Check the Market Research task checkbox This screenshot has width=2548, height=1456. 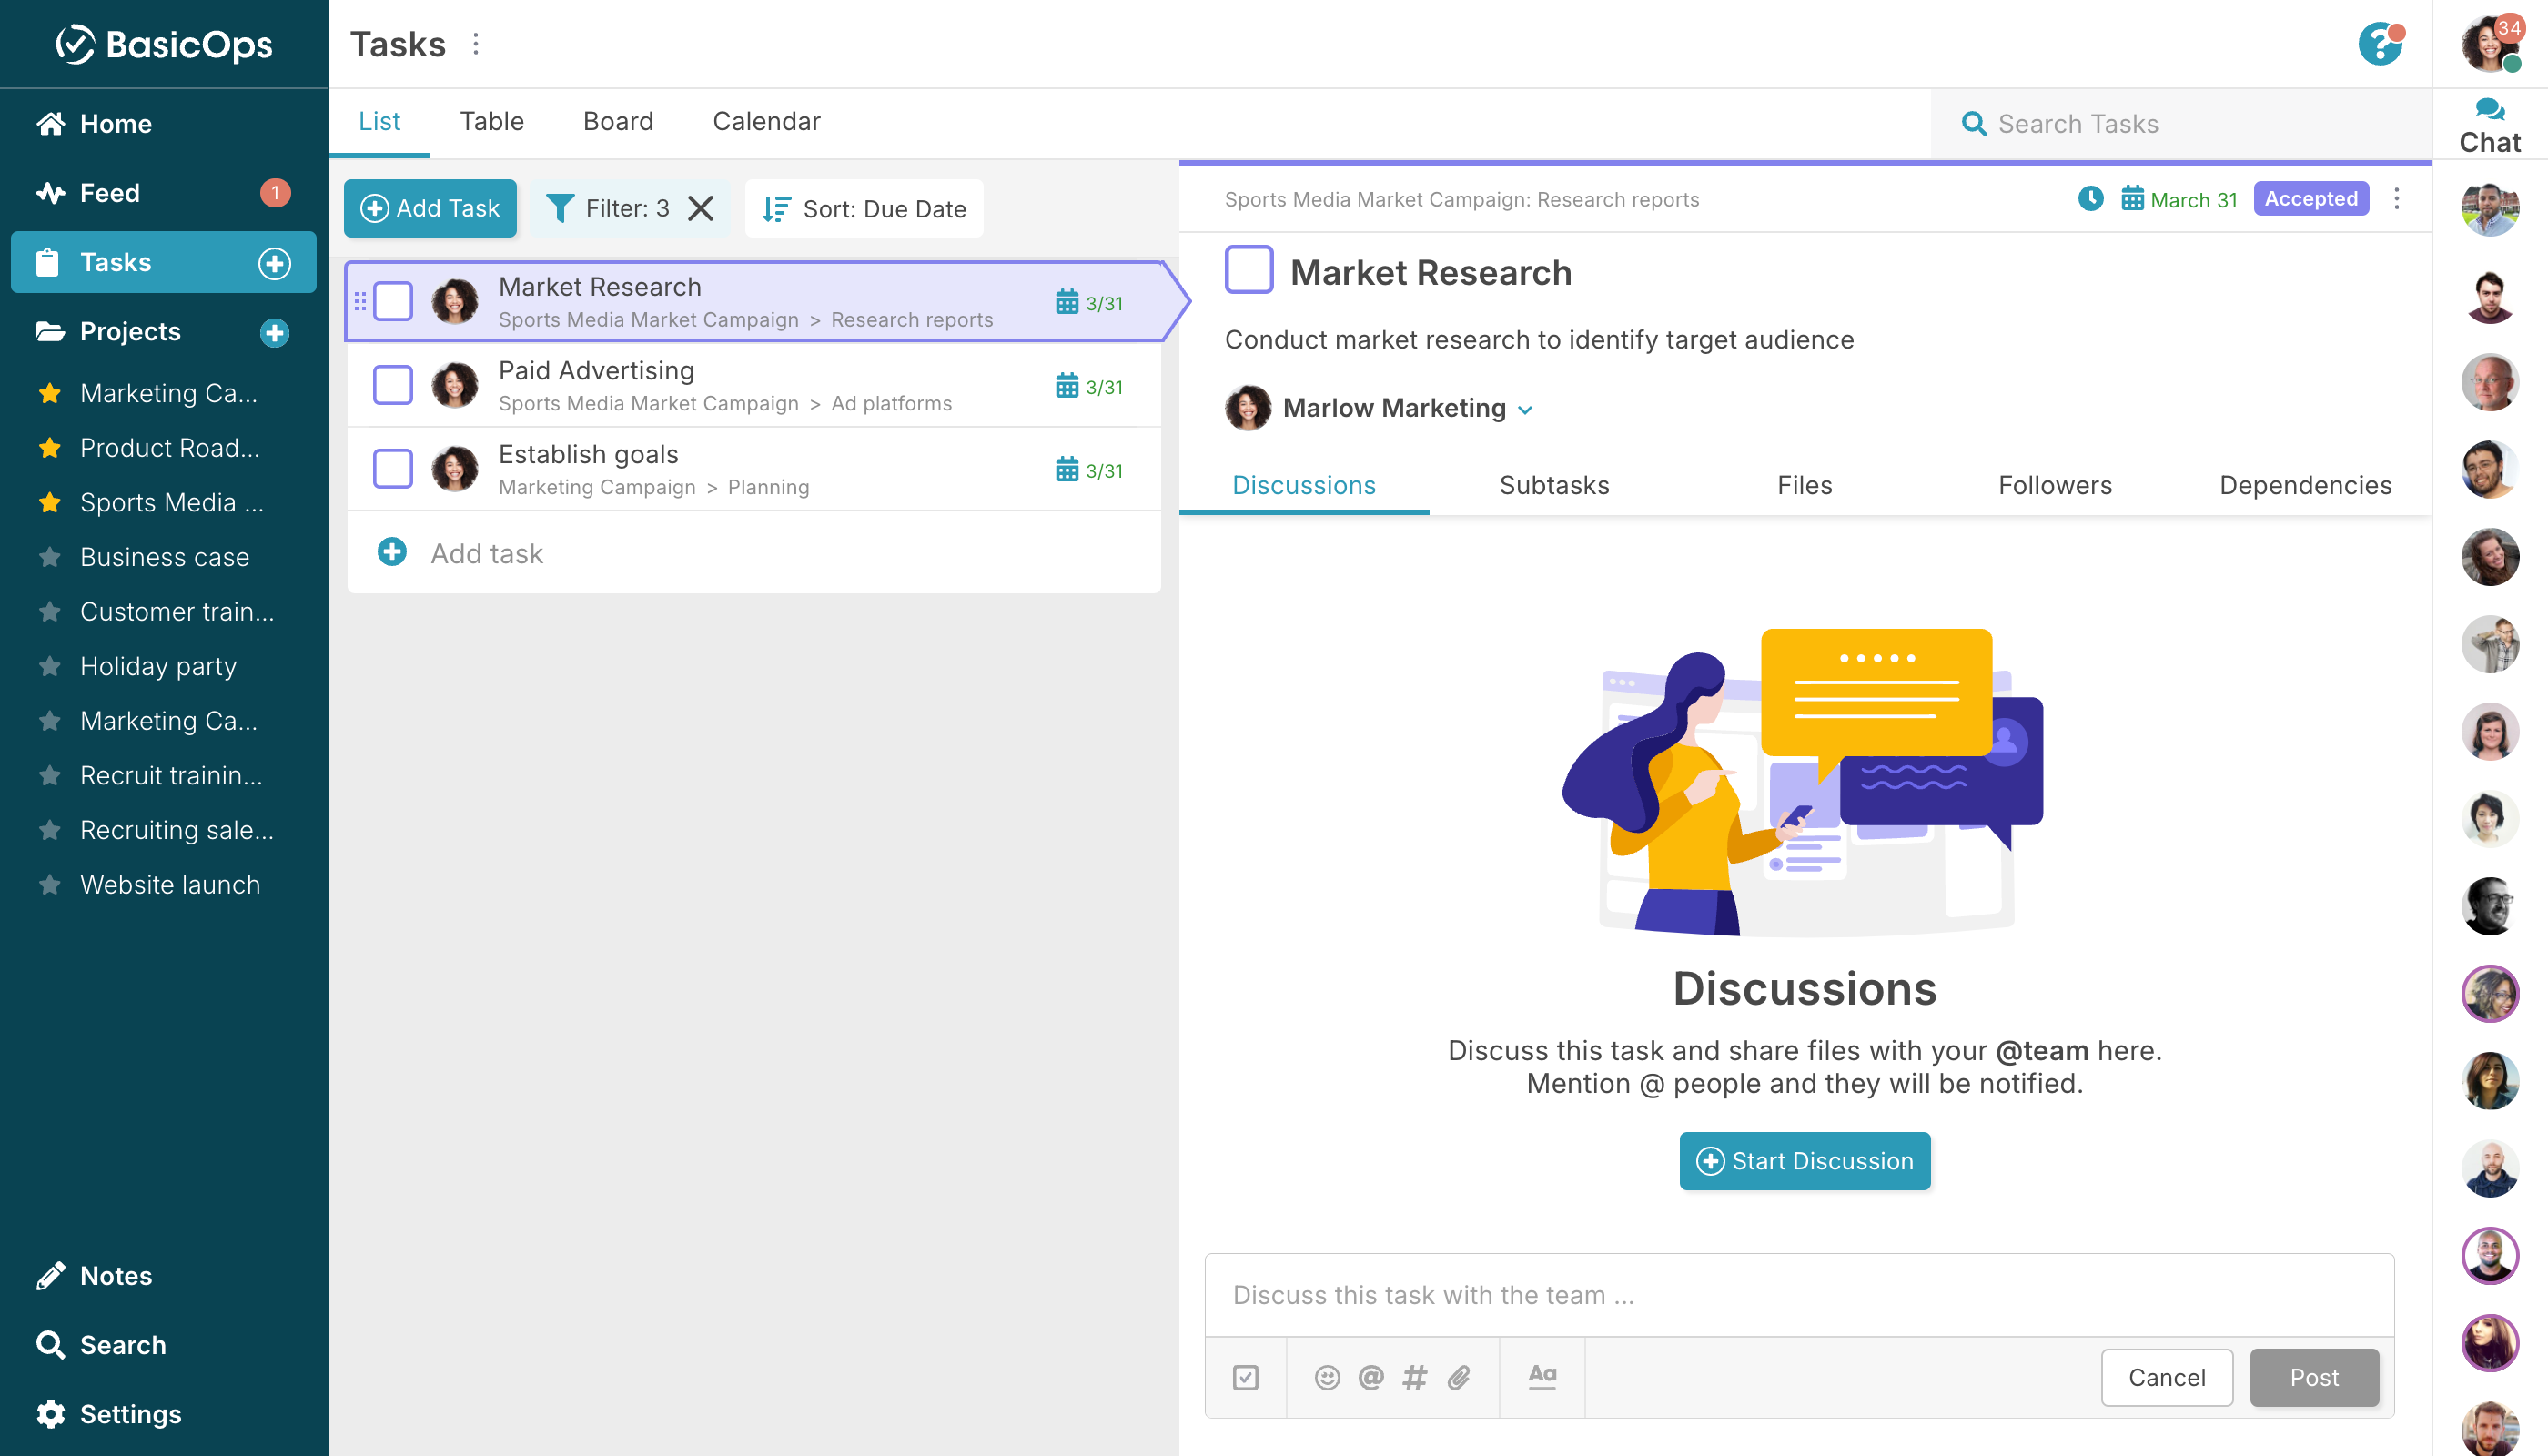393,300
